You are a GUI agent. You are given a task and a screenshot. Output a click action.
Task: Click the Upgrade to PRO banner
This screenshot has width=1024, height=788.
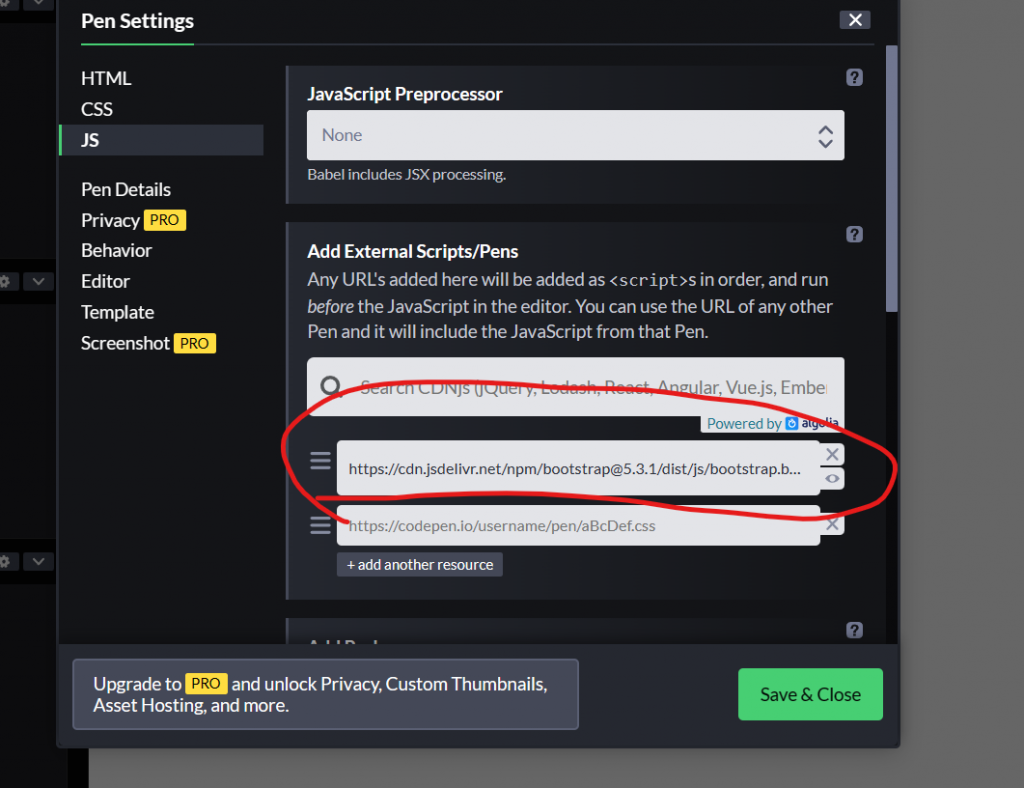(325, 694)
